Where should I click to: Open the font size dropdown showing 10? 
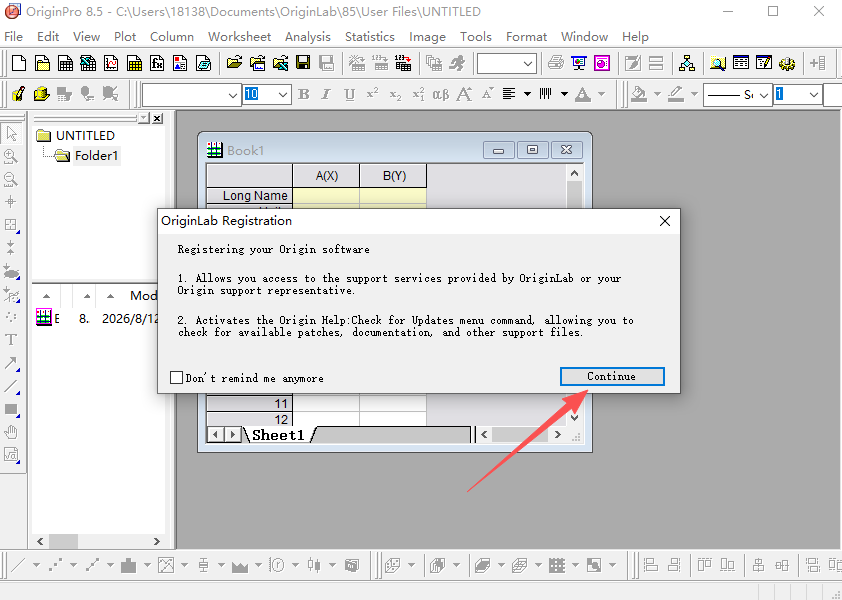tap(282, 95)
